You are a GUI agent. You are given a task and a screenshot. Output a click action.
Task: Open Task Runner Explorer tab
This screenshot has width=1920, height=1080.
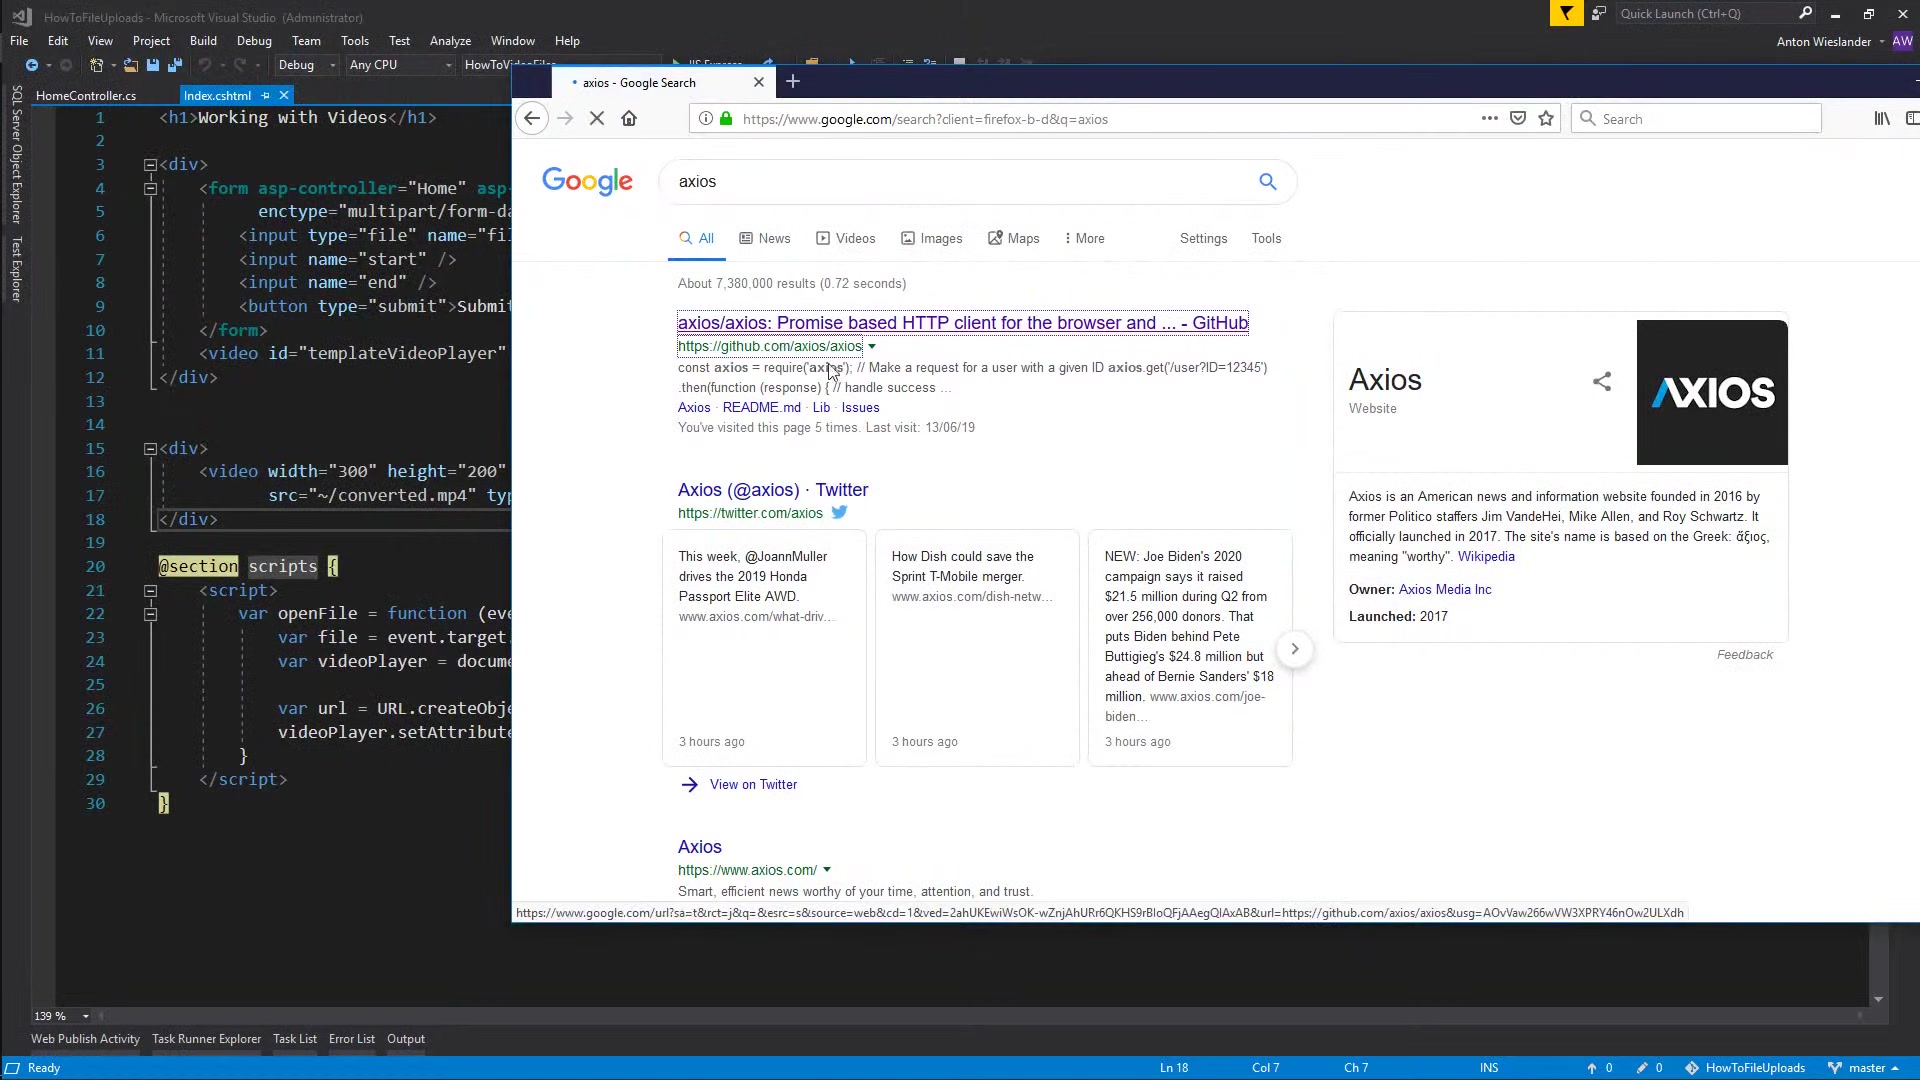206,1039
